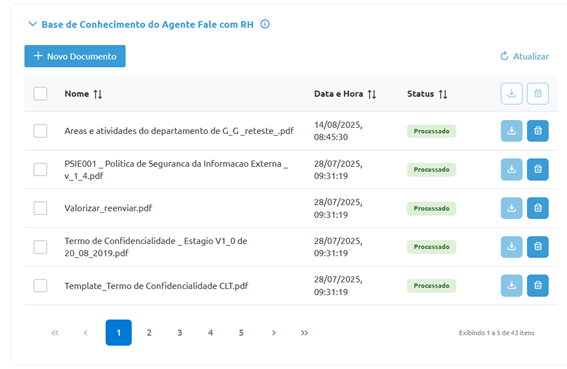Click the file name Template_Termo de Confidencialidade CLT.pdf
Screen dimensions: 567x369
(156, 286)
